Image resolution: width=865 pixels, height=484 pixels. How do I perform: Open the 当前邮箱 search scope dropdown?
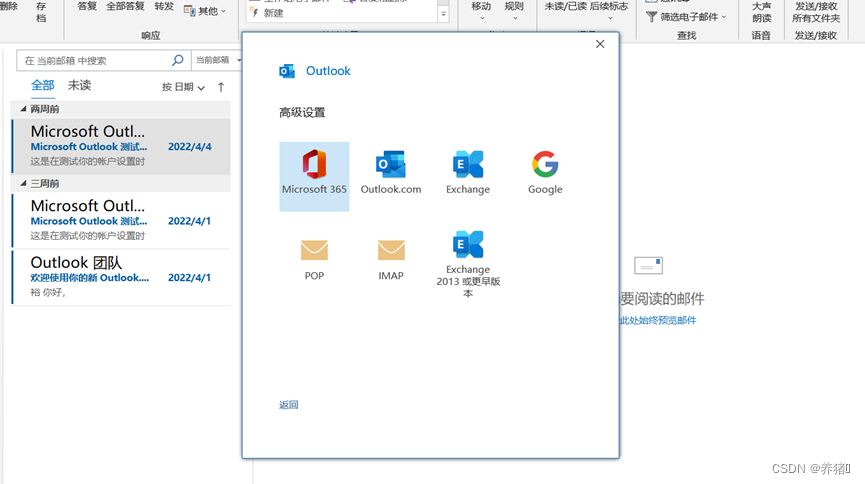coord(218,60)
